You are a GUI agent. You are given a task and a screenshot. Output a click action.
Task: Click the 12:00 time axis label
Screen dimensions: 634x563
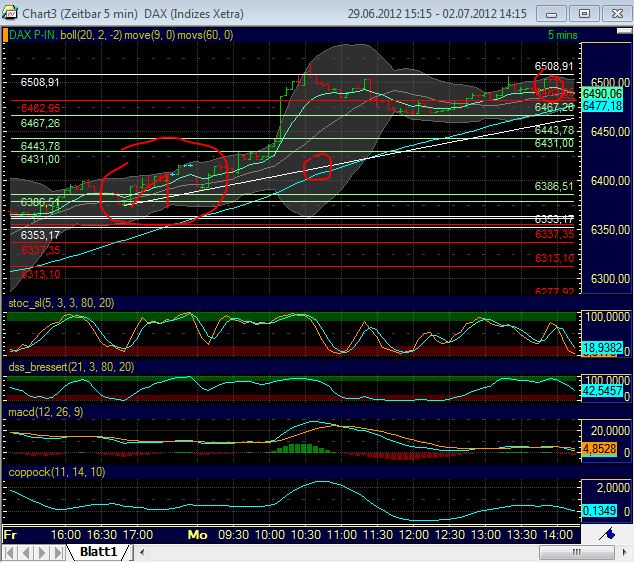click(x=414, y=535)
